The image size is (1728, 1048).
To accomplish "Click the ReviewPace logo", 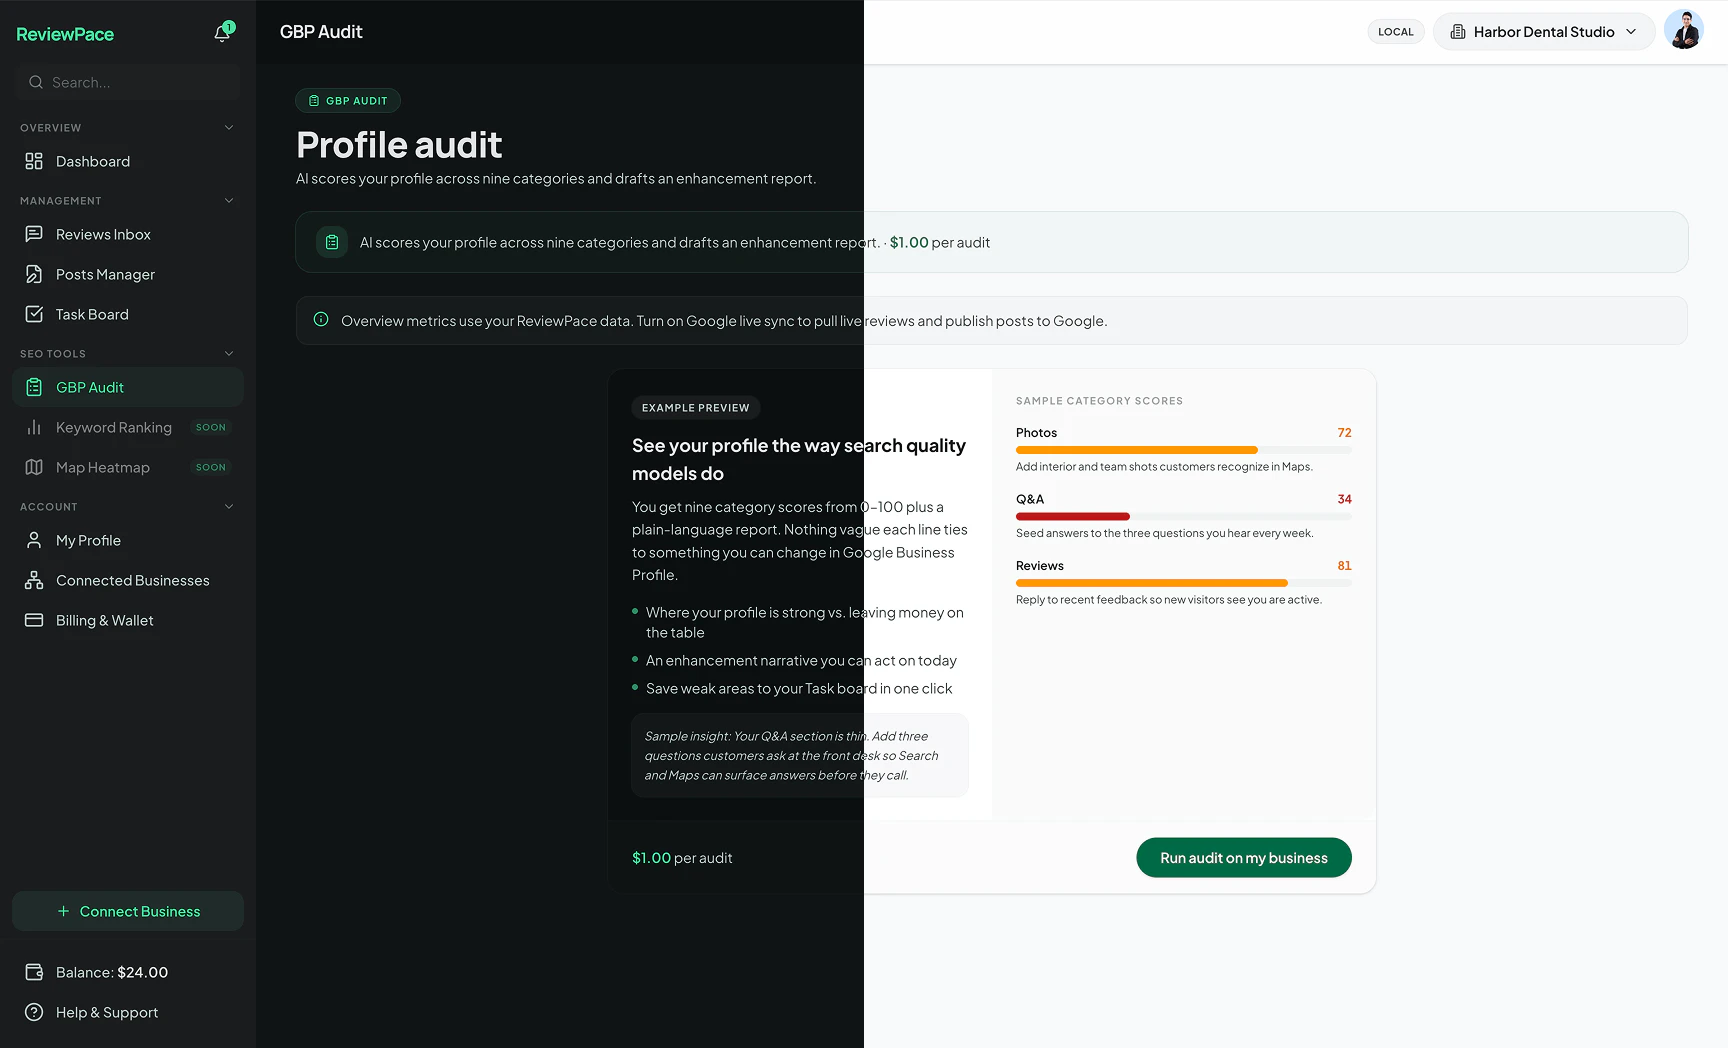I will click(x=65, y=34).
